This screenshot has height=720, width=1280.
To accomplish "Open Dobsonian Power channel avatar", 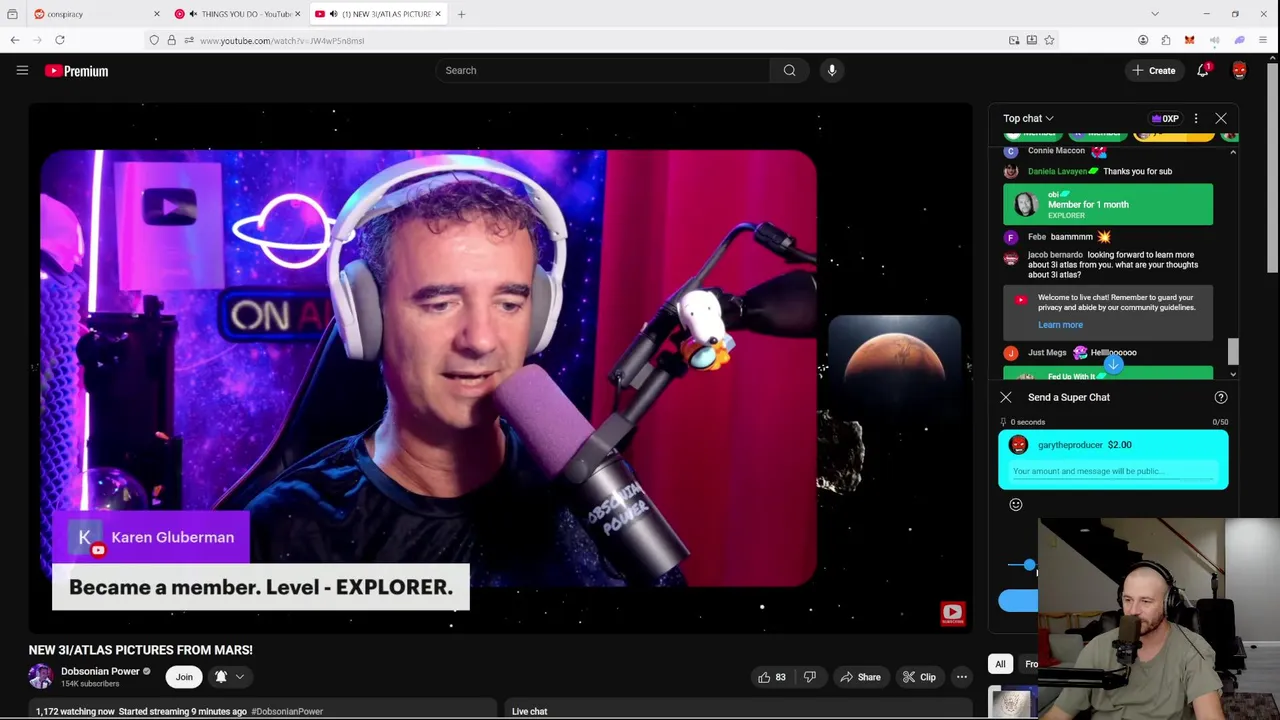I will tap(41, 676).
